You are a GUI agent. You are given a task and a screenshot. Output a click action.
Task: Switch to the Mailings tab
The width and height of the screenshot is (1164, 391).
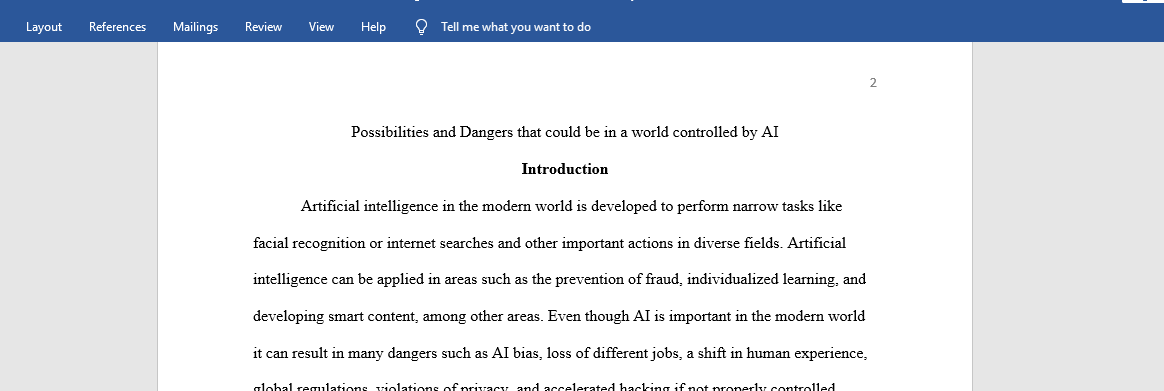[x=195, y=27]
